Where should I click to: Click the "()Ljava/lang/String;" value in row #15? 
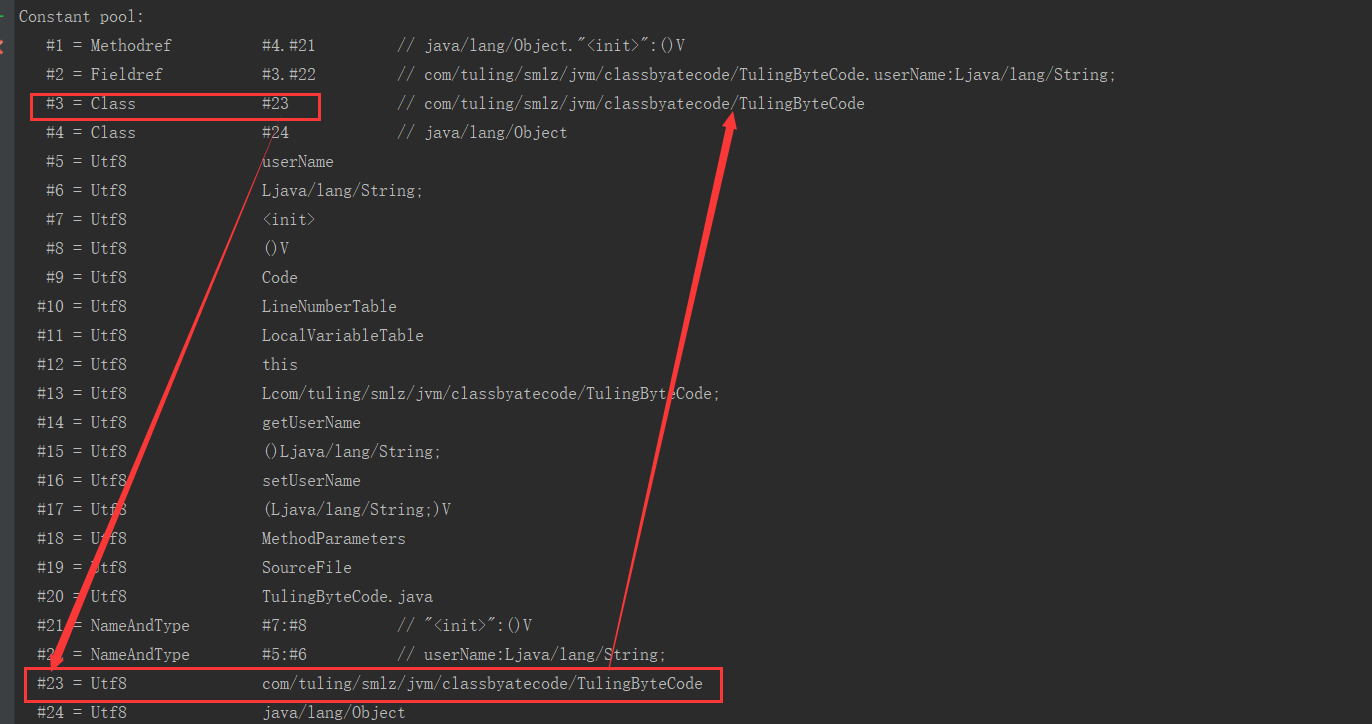352,451
